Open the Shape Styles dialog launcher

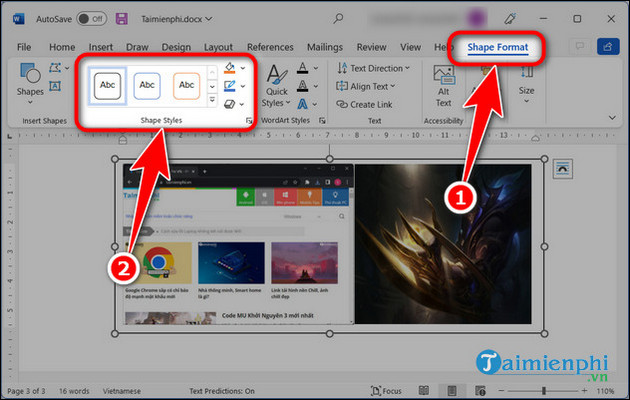249,120
